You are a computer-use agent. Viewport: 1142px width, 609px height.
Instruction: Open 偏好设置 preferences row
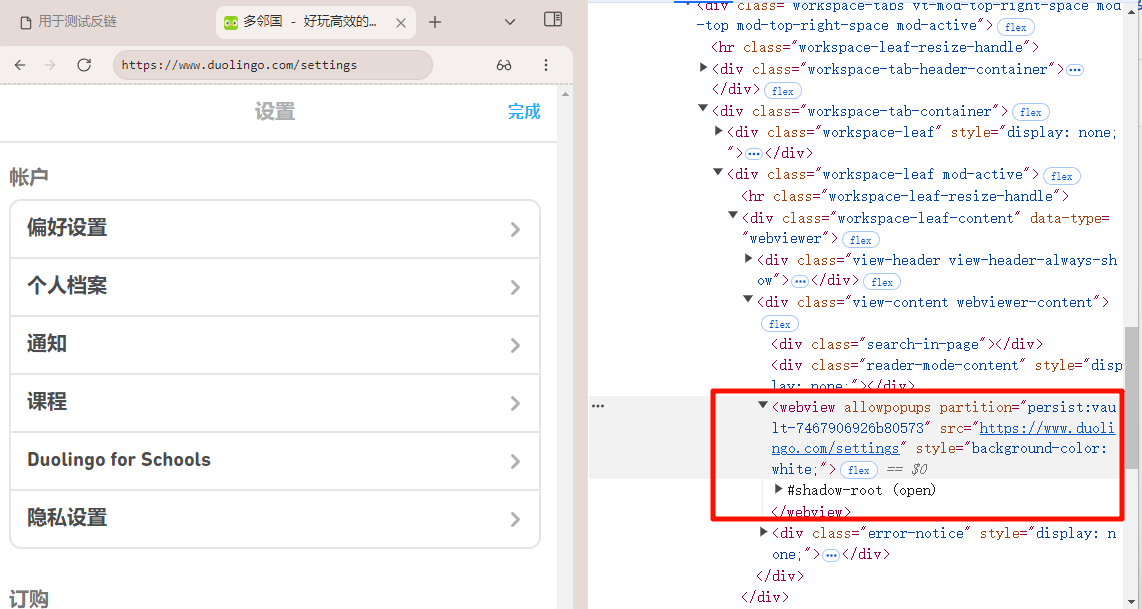[x=275, y=229]
